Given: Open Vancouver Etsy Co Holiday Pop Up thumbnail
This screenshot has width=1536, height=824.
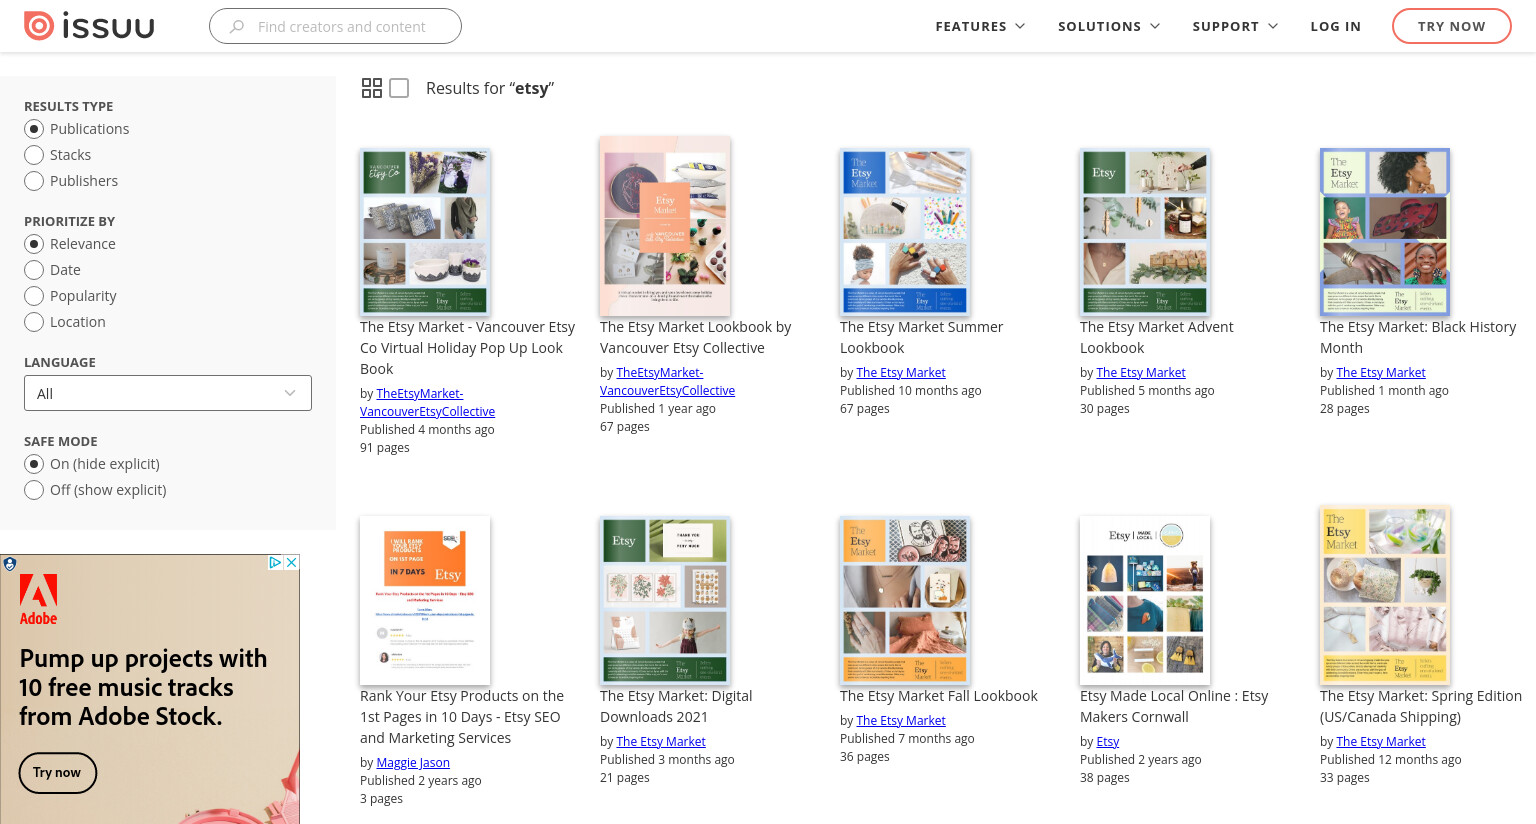Looking at the screenshot, I should (x=425, y=232).
